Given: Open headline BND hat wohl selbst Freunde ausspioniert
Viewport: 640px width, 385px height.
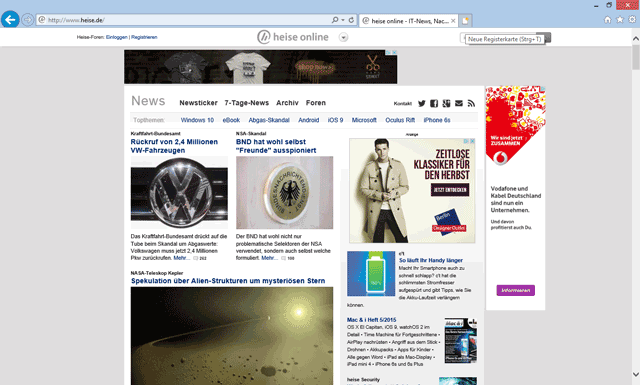Looking at the screenshot, I should tap(276, 146).
